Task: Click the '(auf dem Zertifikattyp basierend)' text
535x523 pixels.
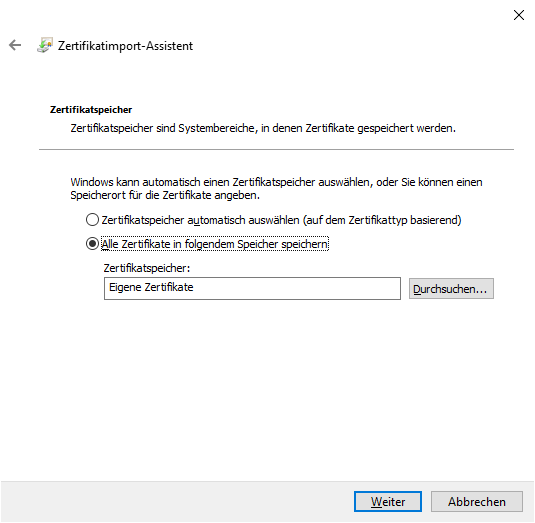Action: click(382, 220)
